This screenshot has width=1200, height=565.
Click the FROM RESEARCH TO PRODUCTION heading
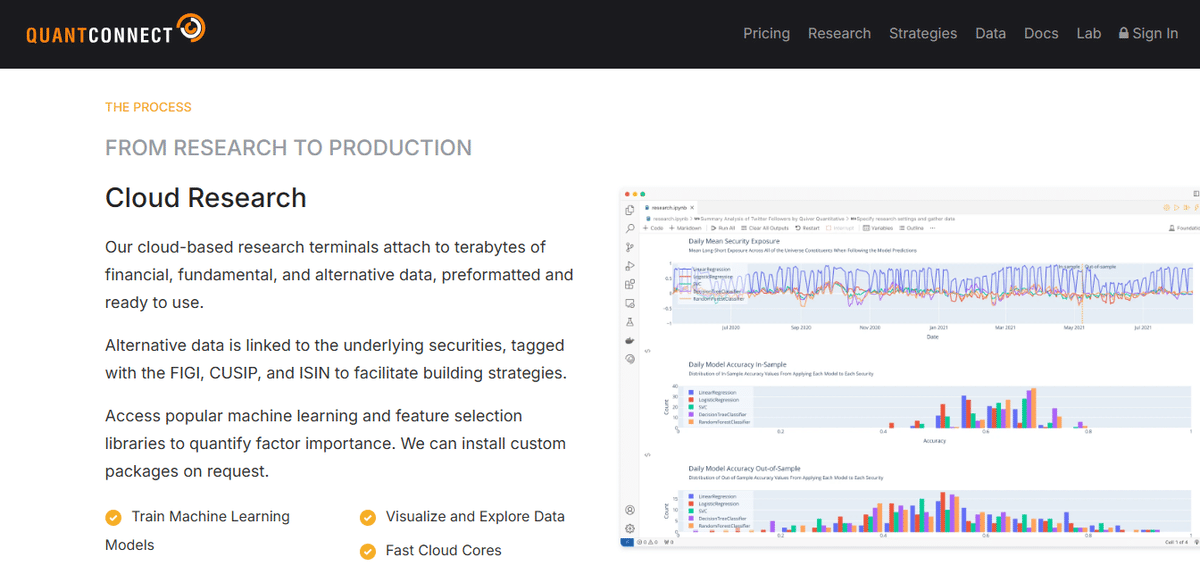[x=288, y=148]
